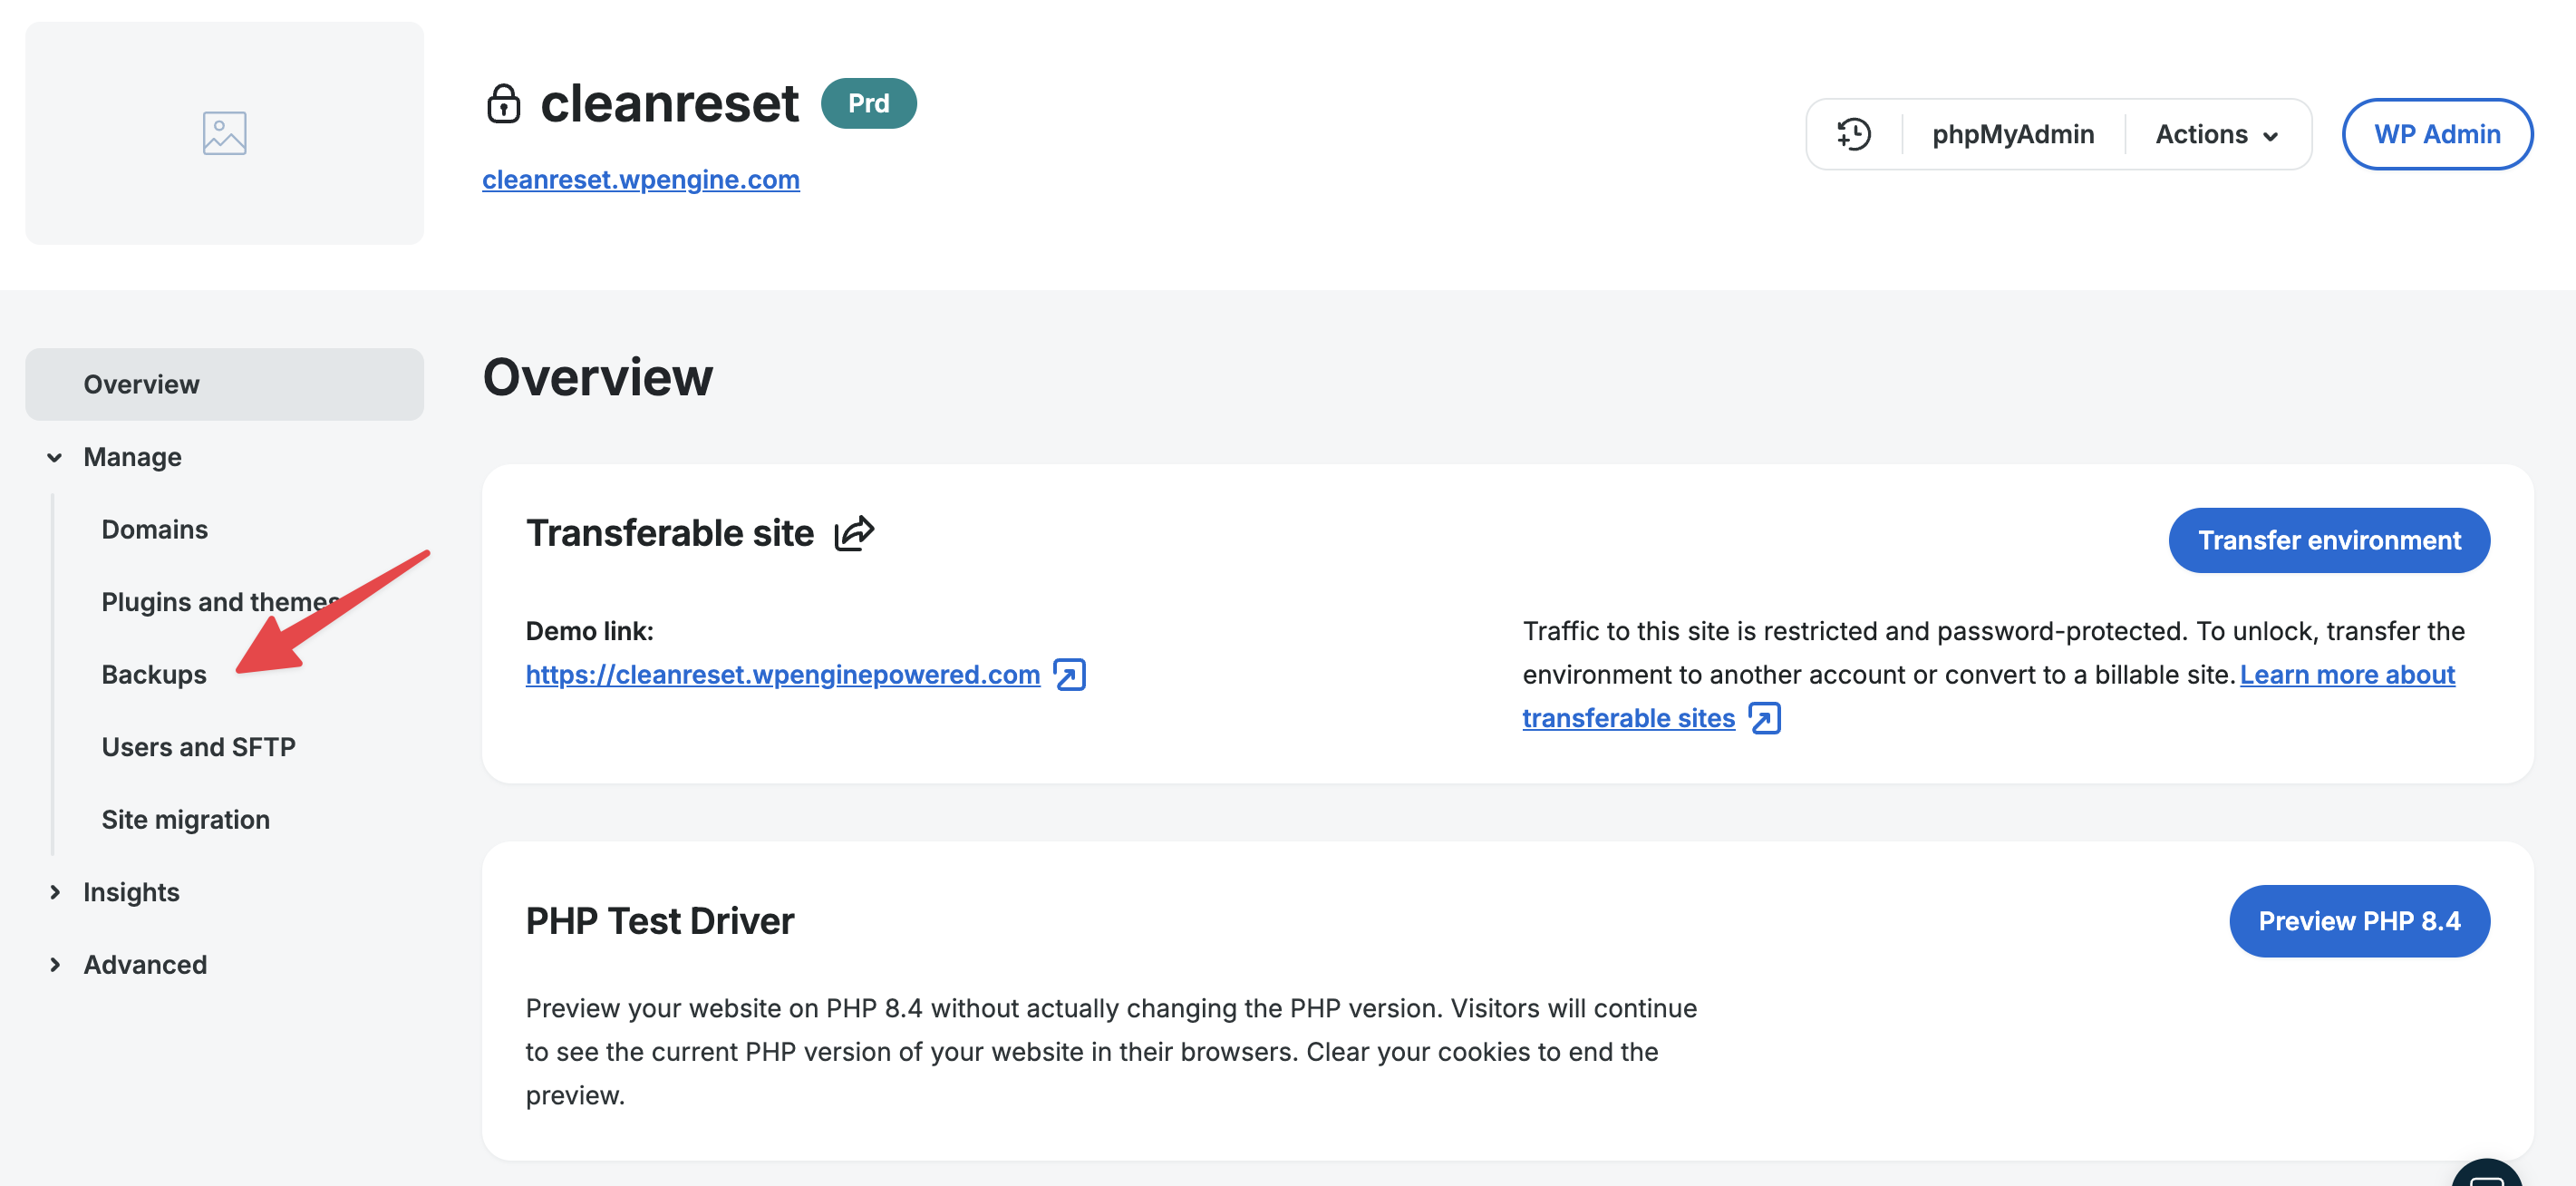The width and height of the screenshot is (2576, 1186).
Task: Click the lock icon beside cleanreset
Action: coord(503,104)
